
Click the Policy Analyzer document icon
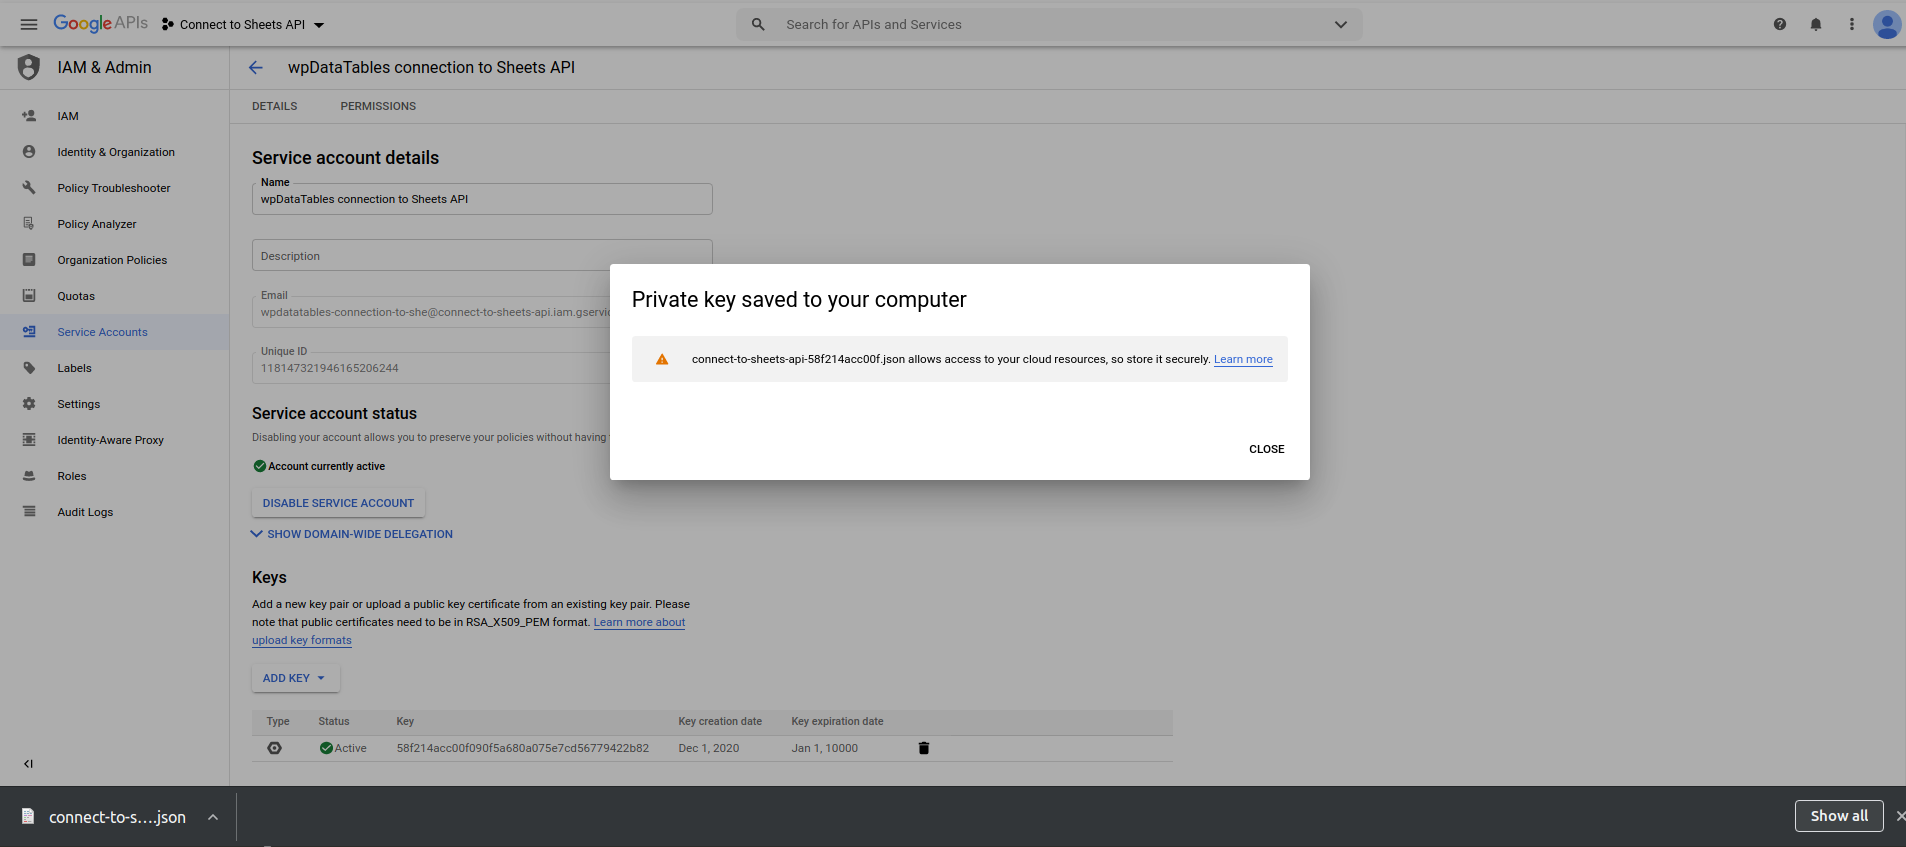(29, 224)
